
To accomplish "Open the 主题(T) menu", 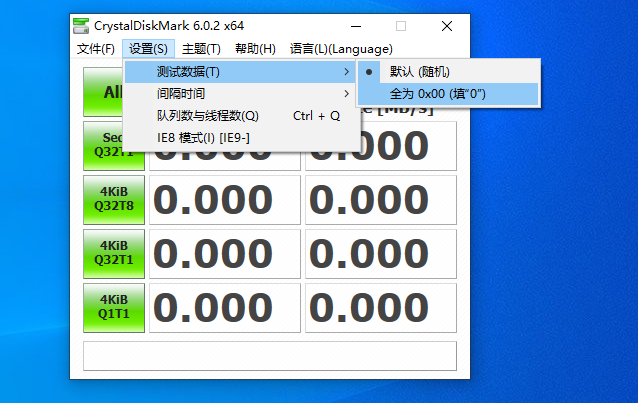I will pos(201,49).
